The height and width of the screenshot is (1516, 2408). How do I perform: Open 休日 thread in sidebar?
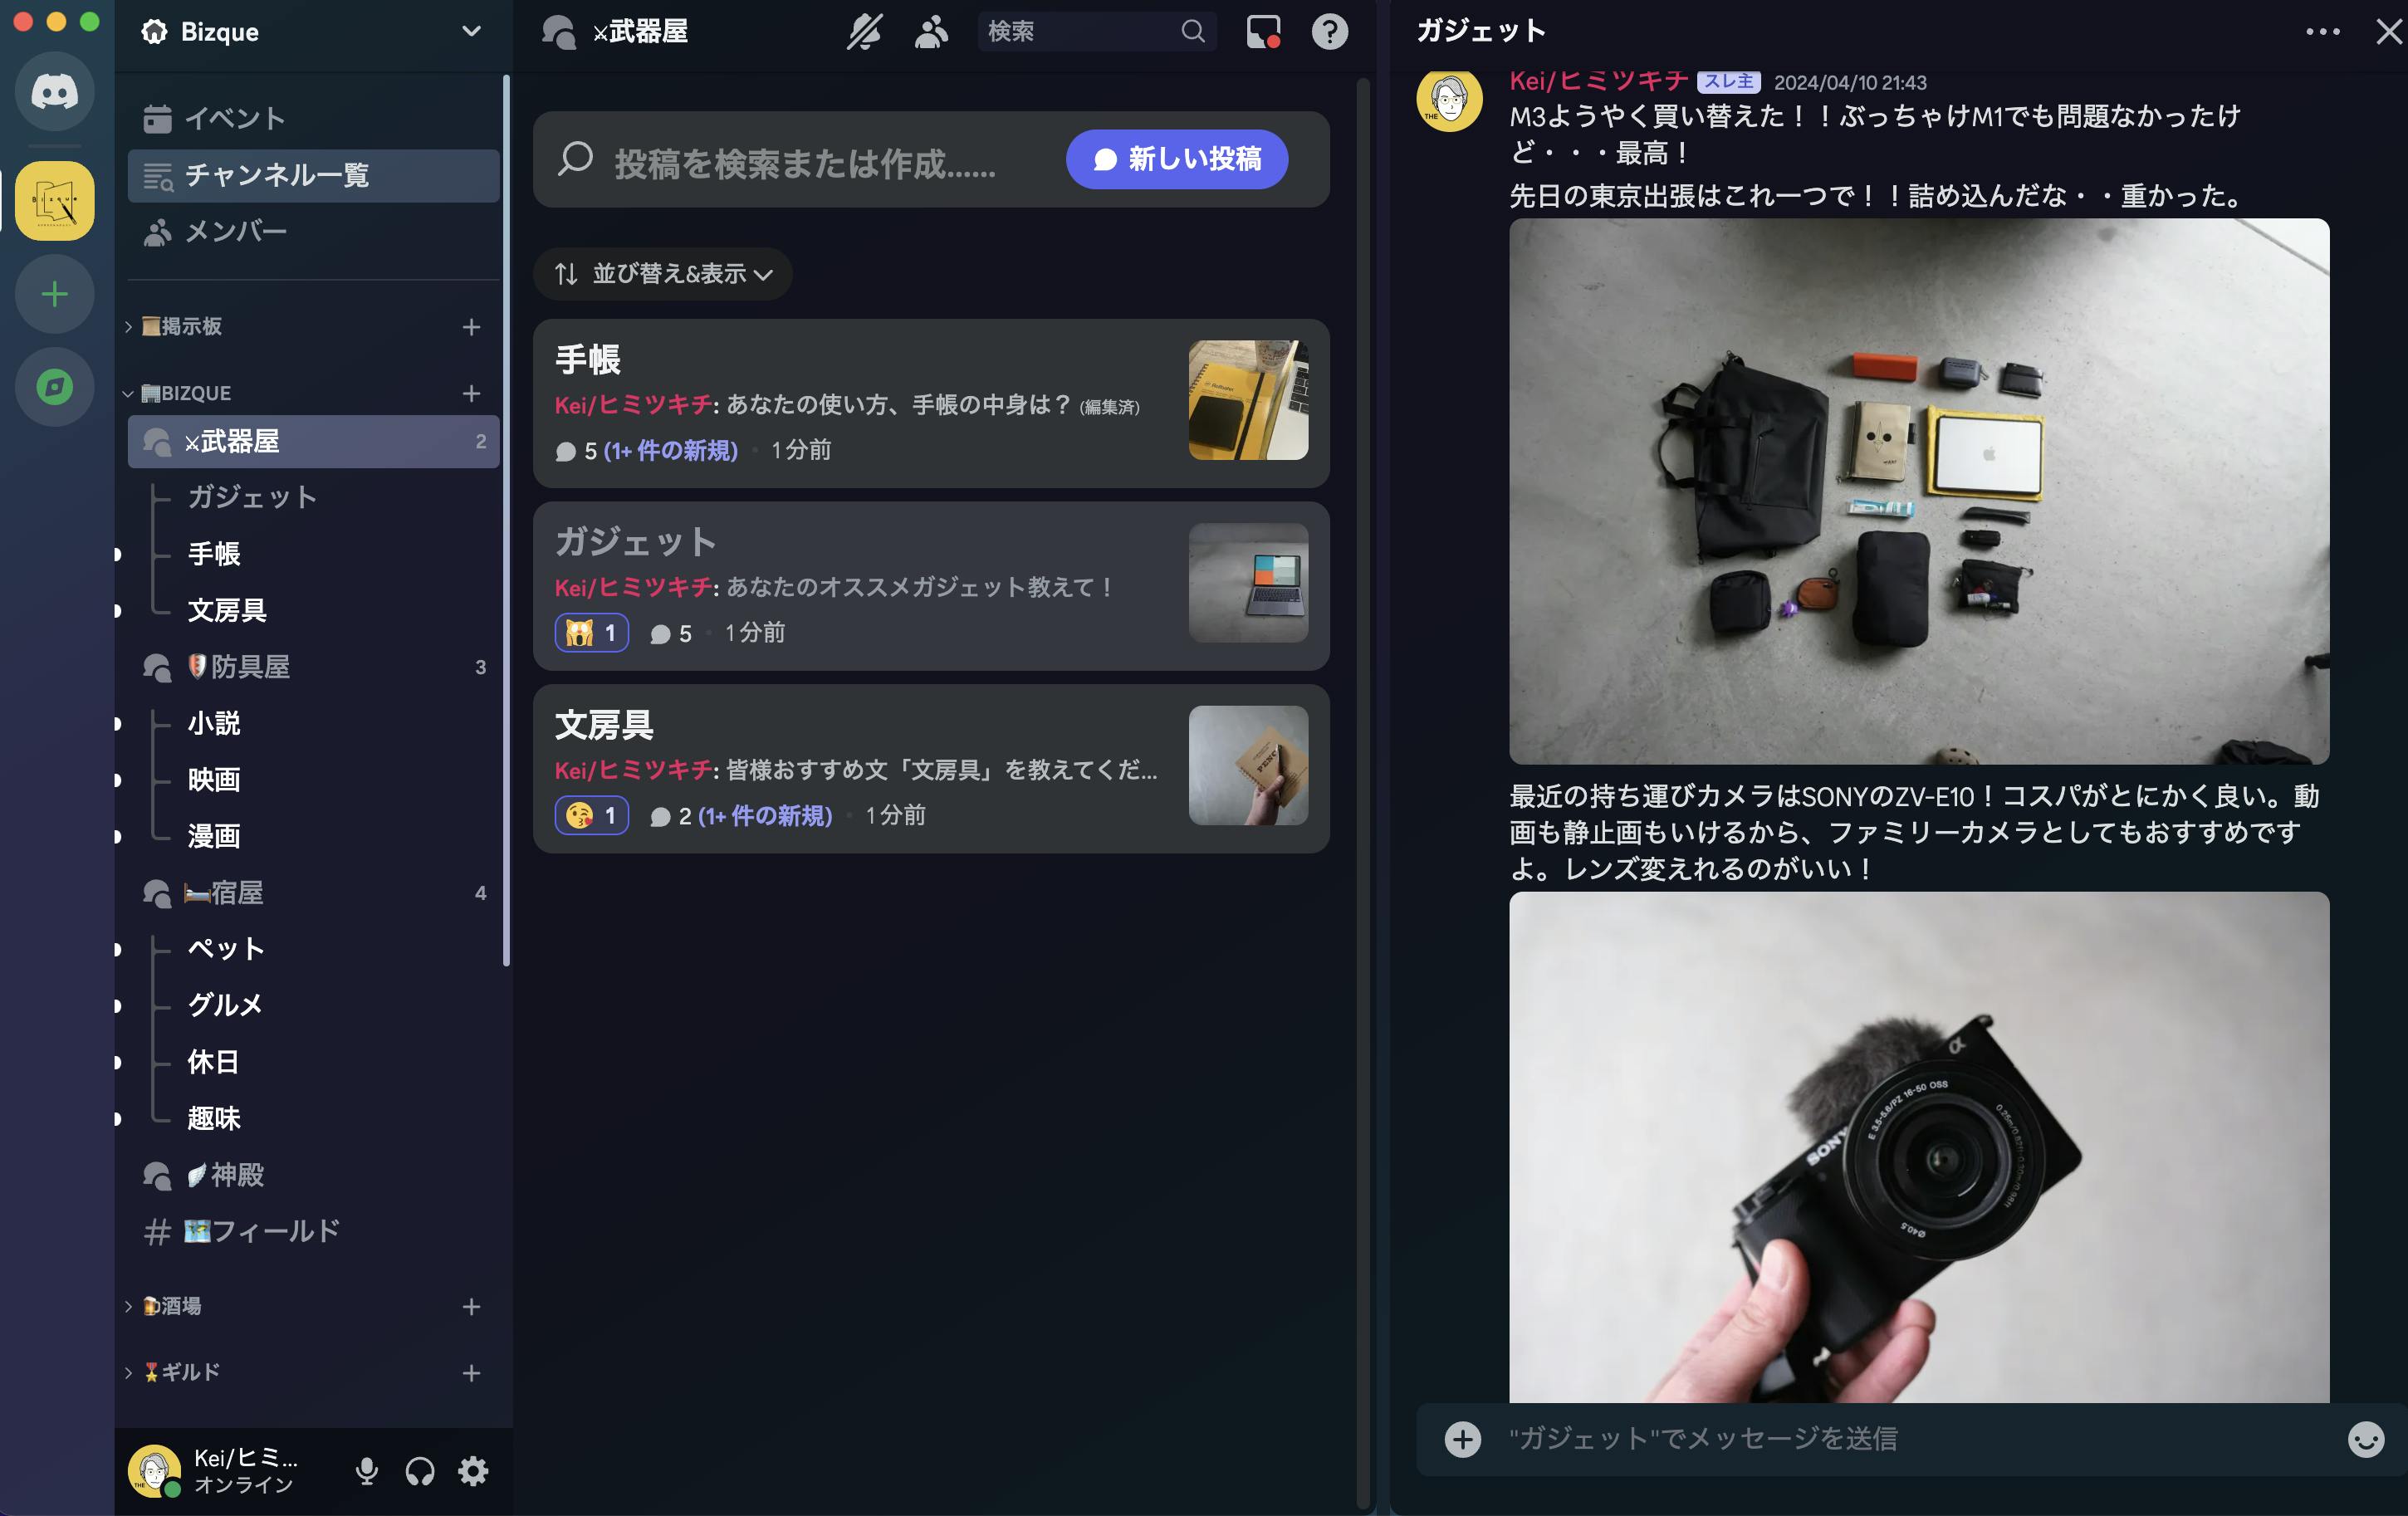213,1062
